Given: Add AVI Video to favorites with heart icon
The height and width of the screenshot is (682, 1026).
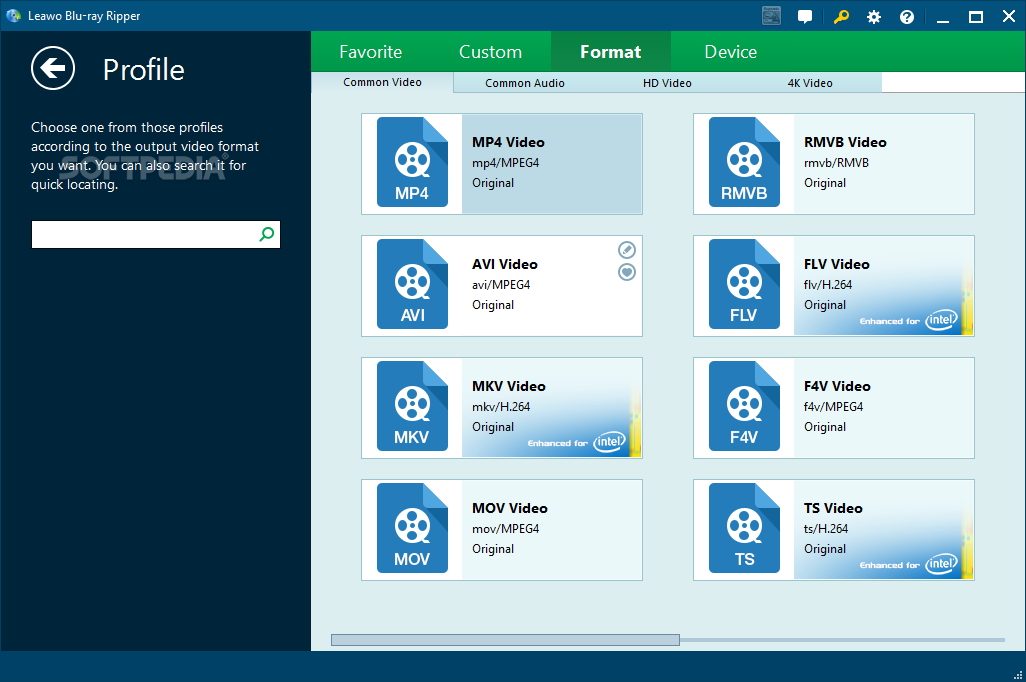Looking at the screenshot, I should coord(627,272).
